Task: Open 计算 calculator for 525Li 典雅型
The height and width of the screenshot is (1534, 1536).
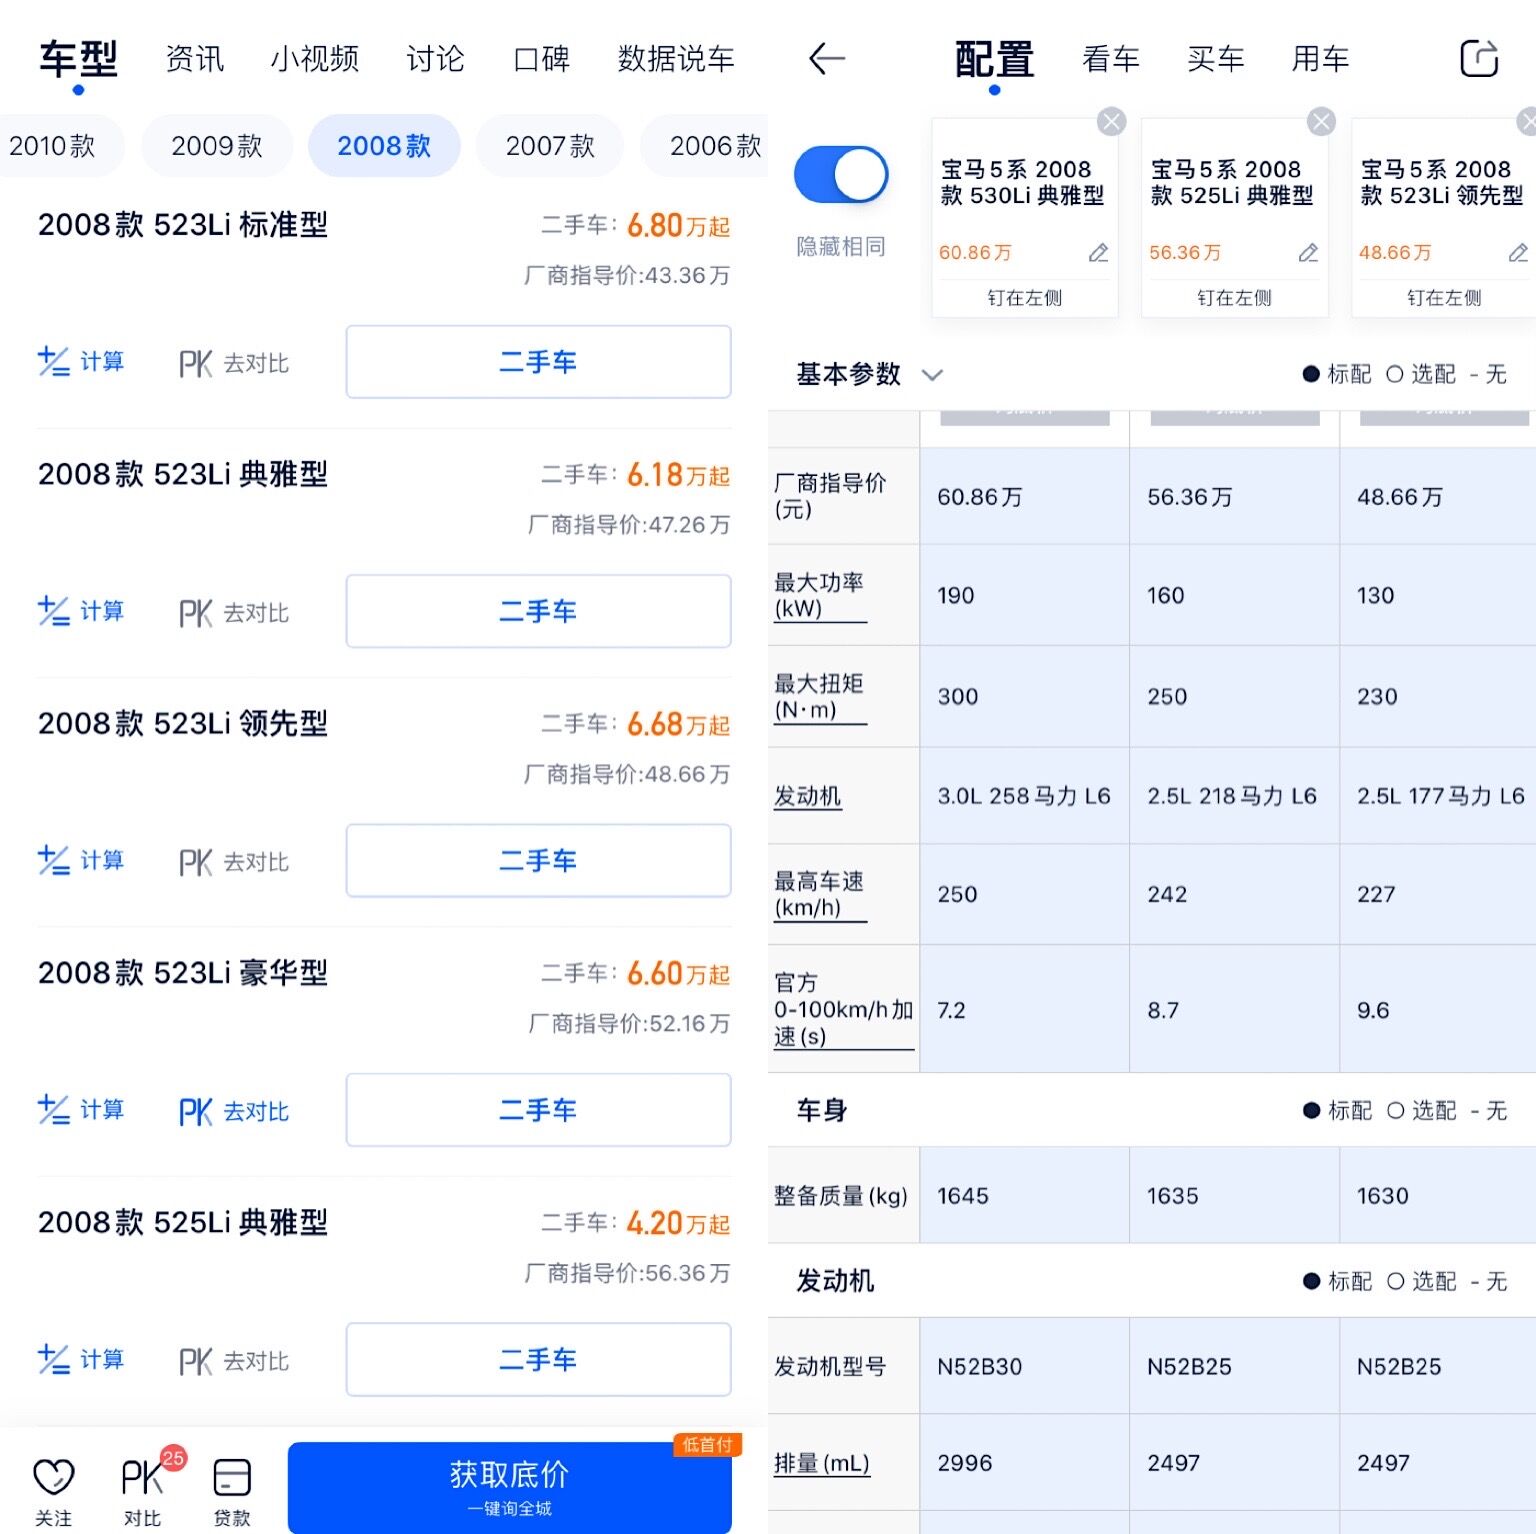Action: [81, 1359]
